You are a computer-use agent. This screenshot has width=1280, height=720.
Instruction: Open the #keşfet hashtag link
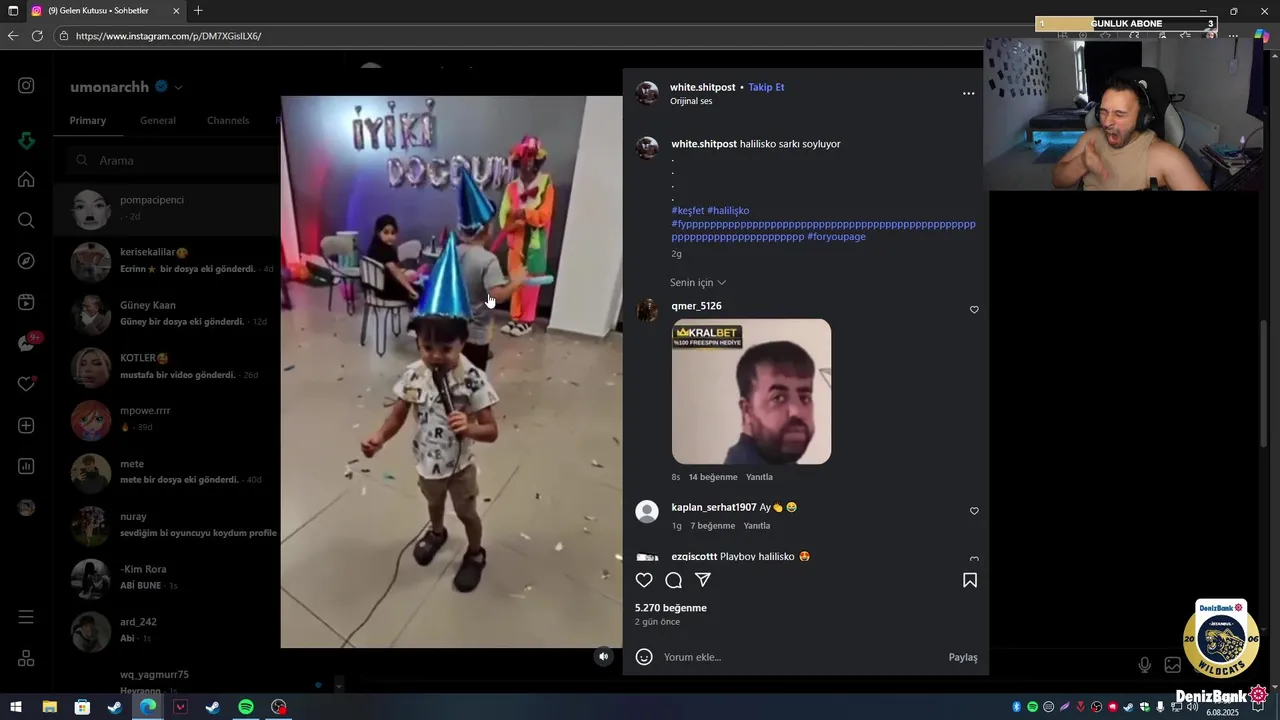(x=687, y=211)
